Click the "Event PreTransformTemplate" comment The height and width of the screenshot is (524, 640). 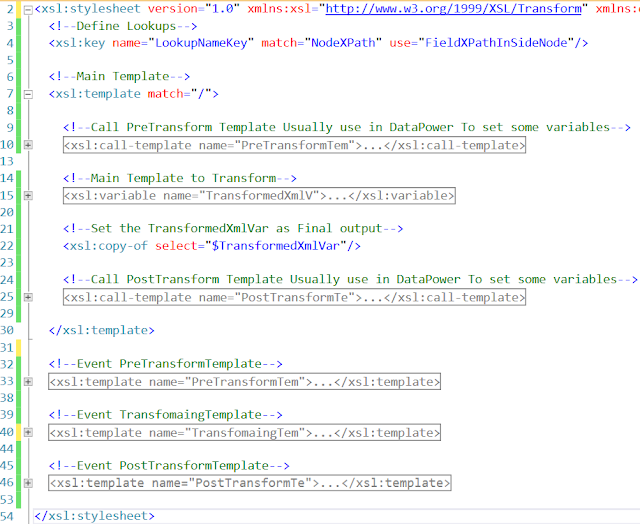(x=166, y=364)
